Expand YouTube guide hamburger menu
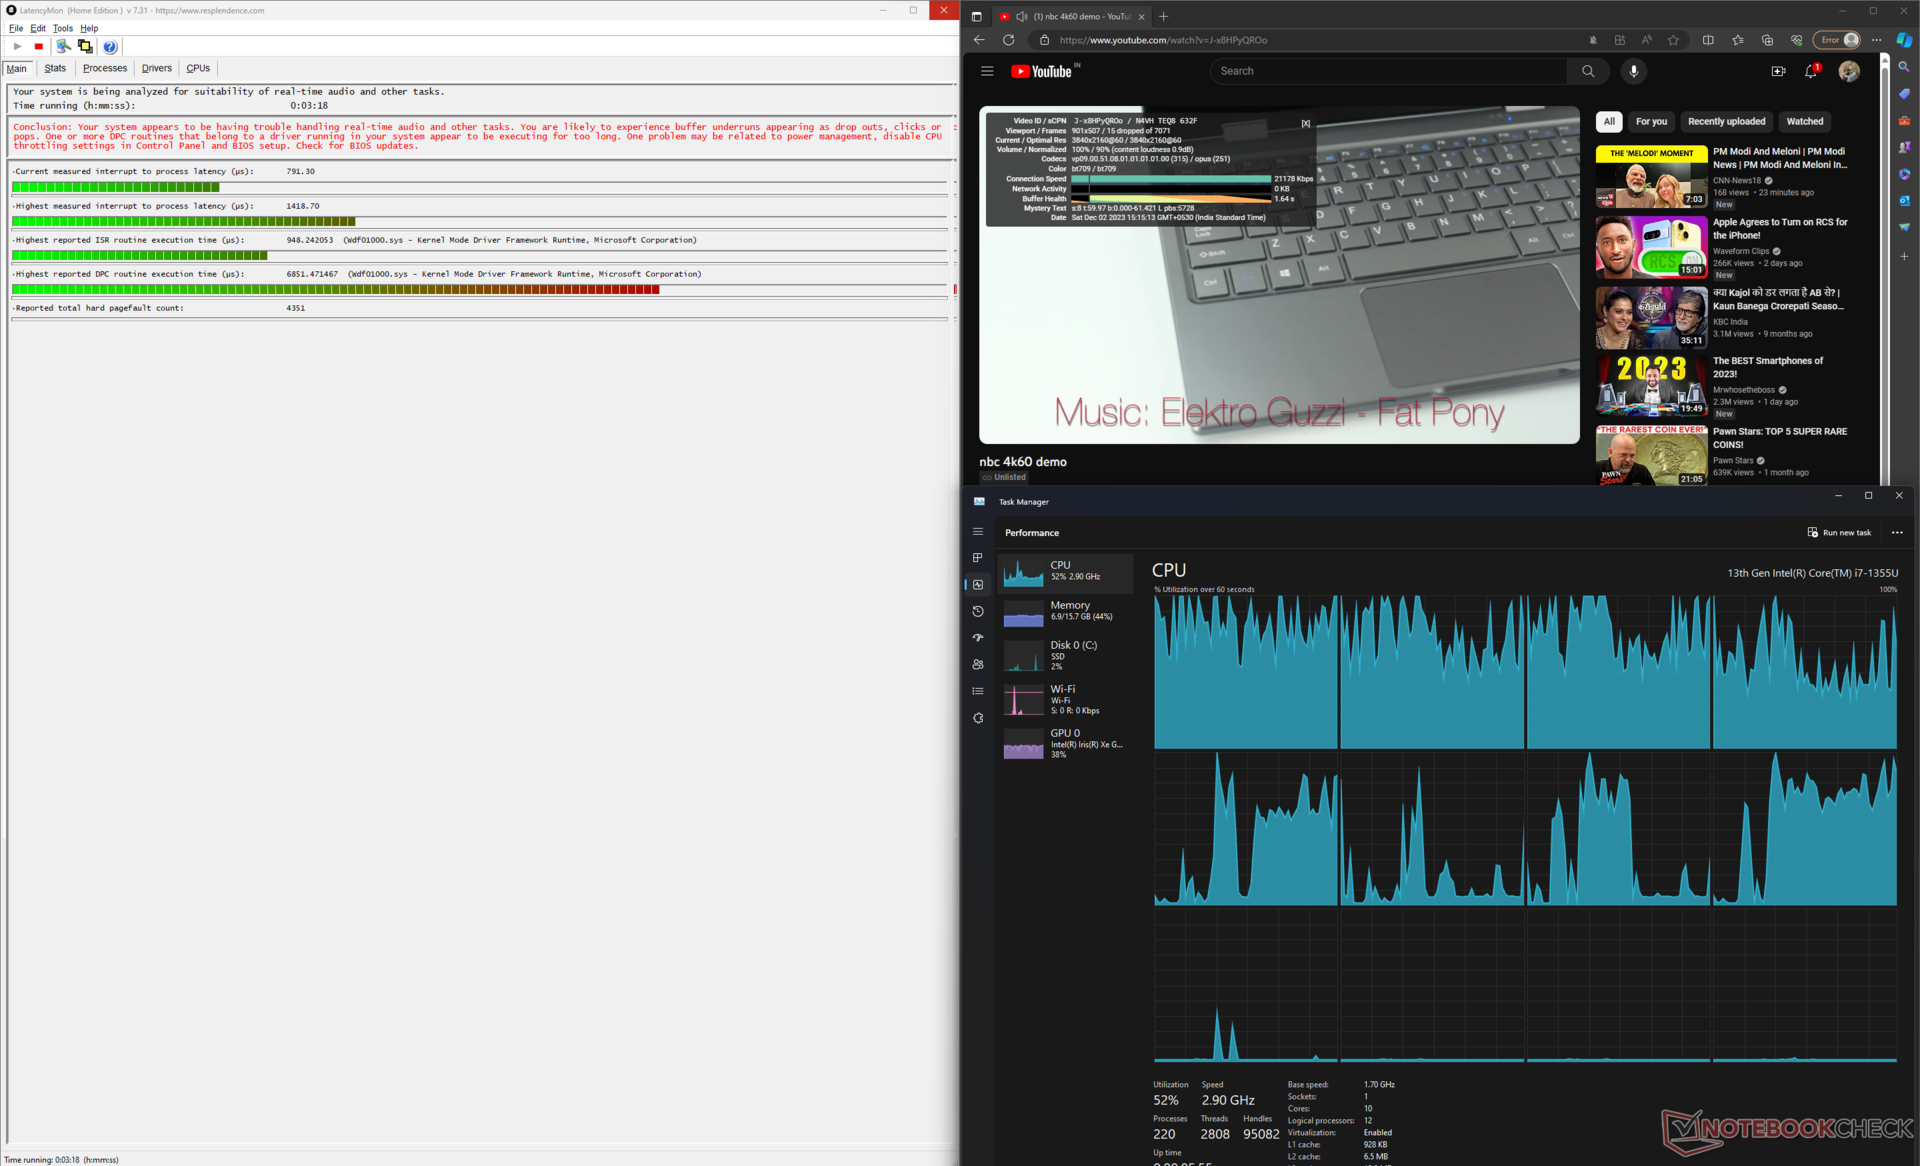This screenshot has width=1920, height=1166. coord(987,71)
